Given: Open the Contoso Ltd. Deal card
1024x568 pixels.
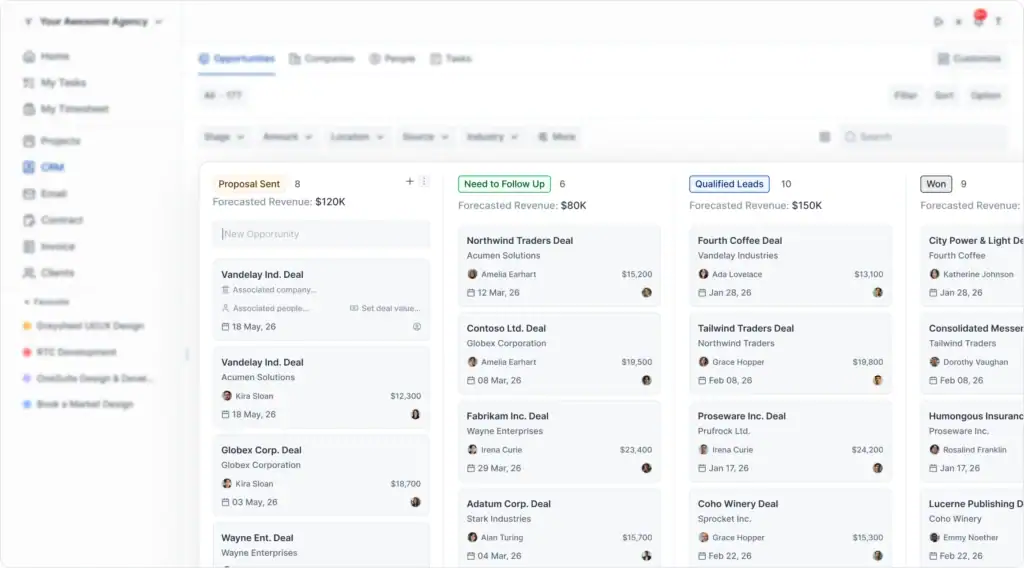Looking at the screenshot, I should (559, 353).
